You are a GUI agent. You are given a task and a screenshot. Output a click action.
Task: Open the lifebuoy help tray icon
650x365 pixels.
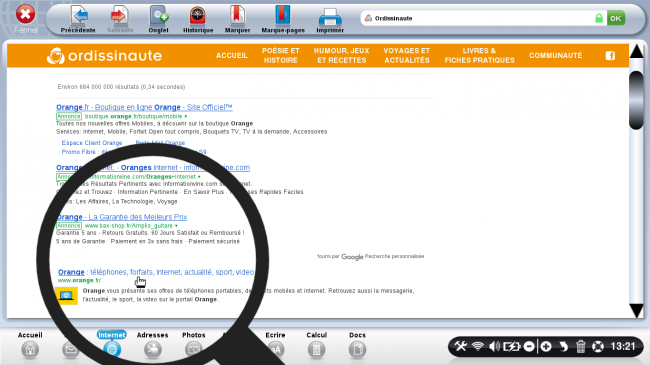(x=597, y=346)
